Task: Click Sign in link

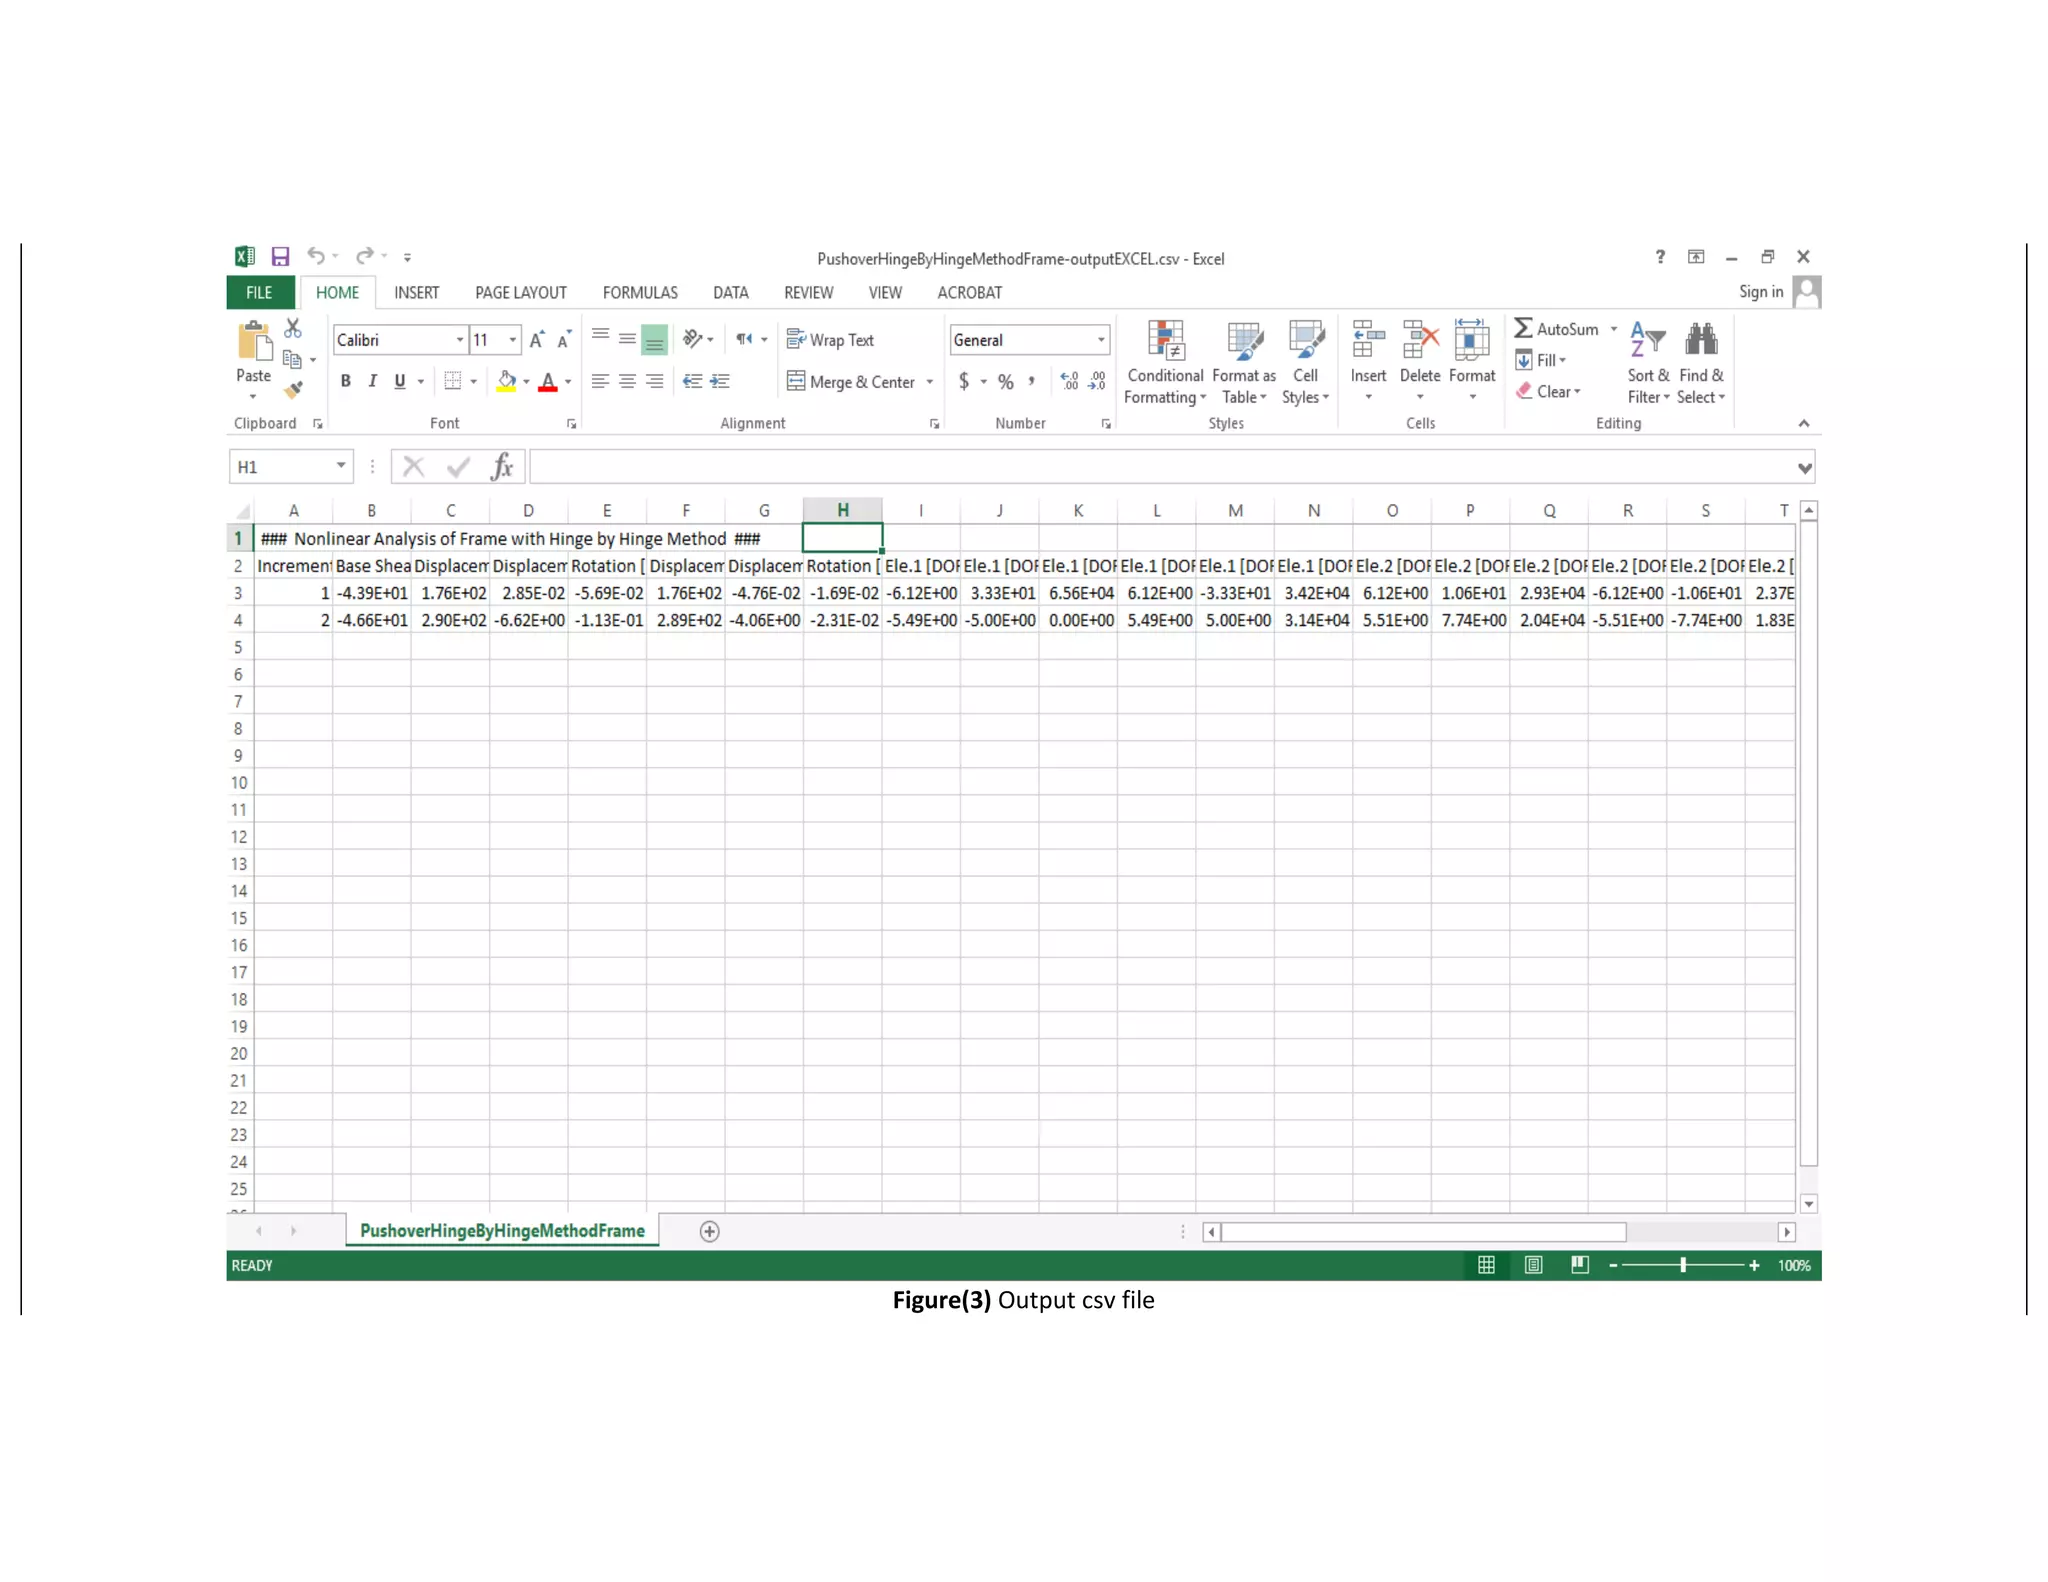Action: (x=1761, y=292)
